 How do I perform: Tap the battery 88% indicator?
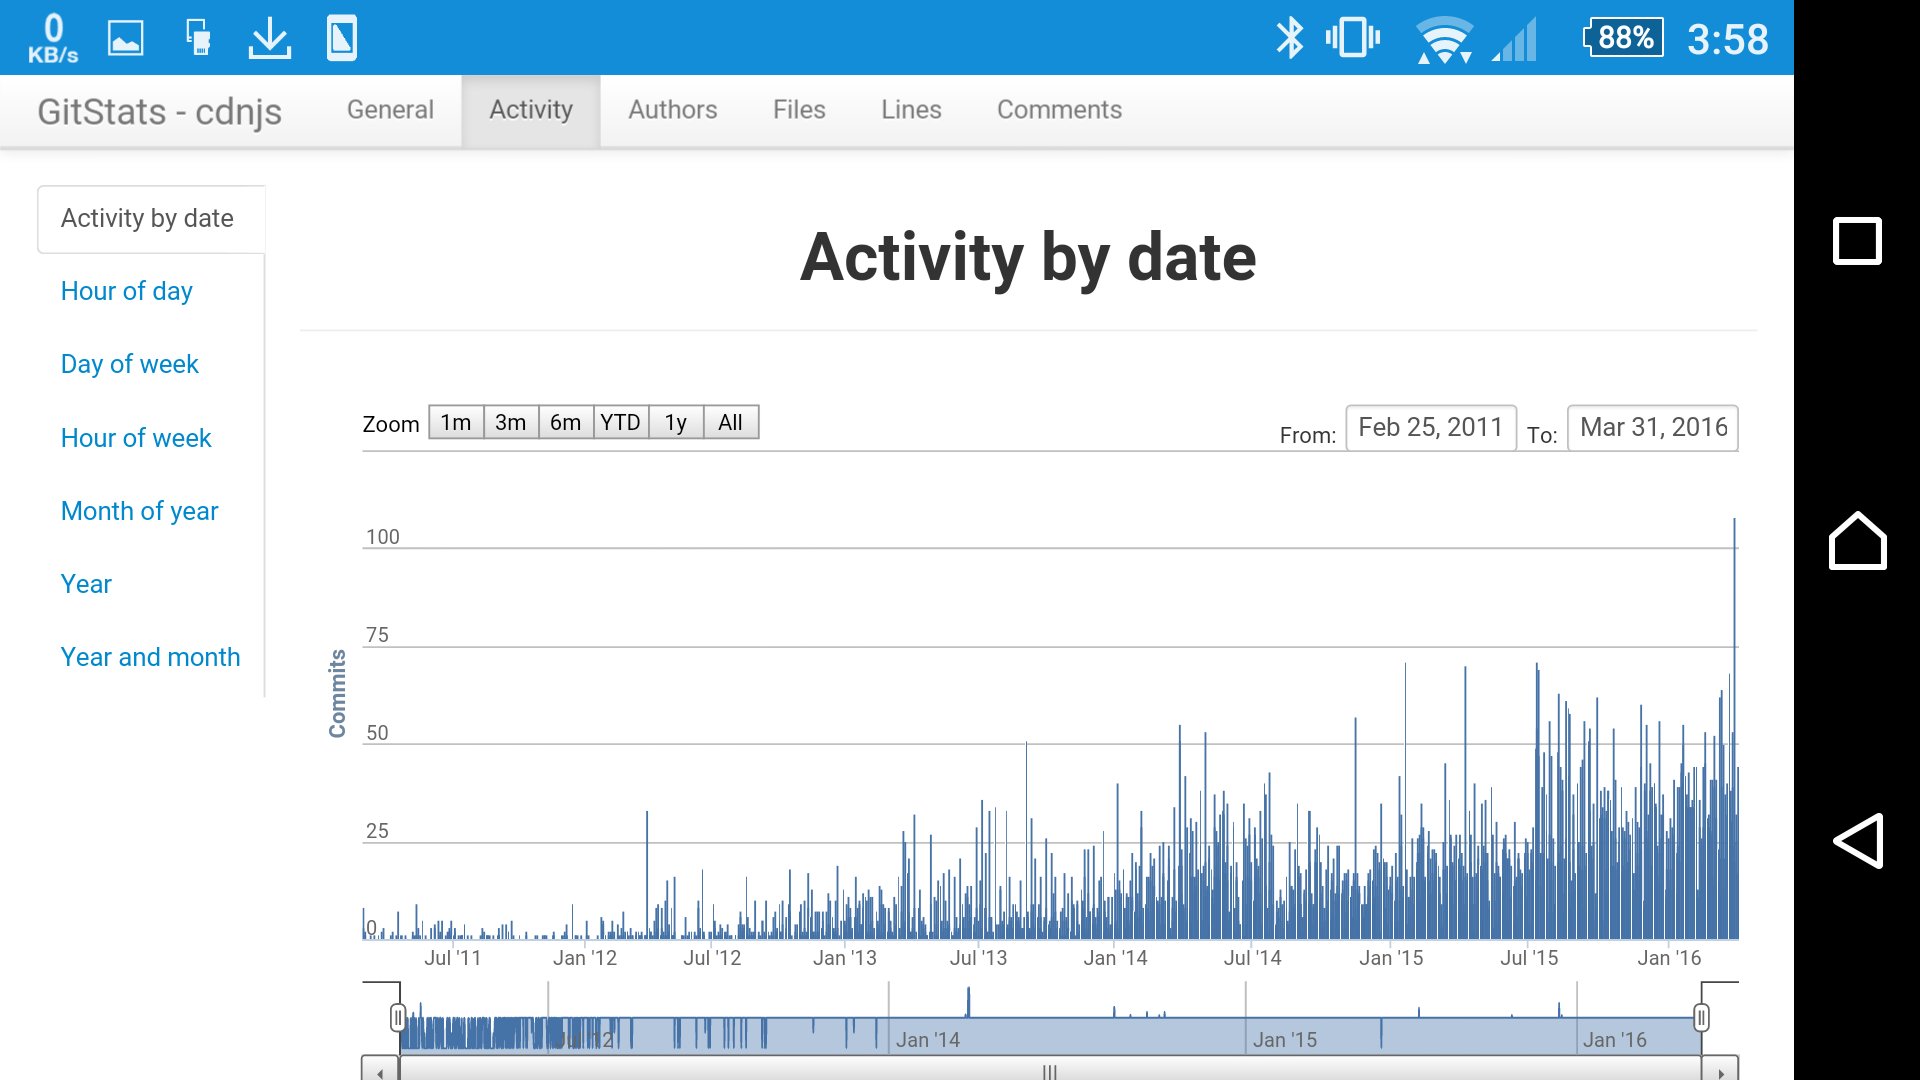(x=1624, y=38)
